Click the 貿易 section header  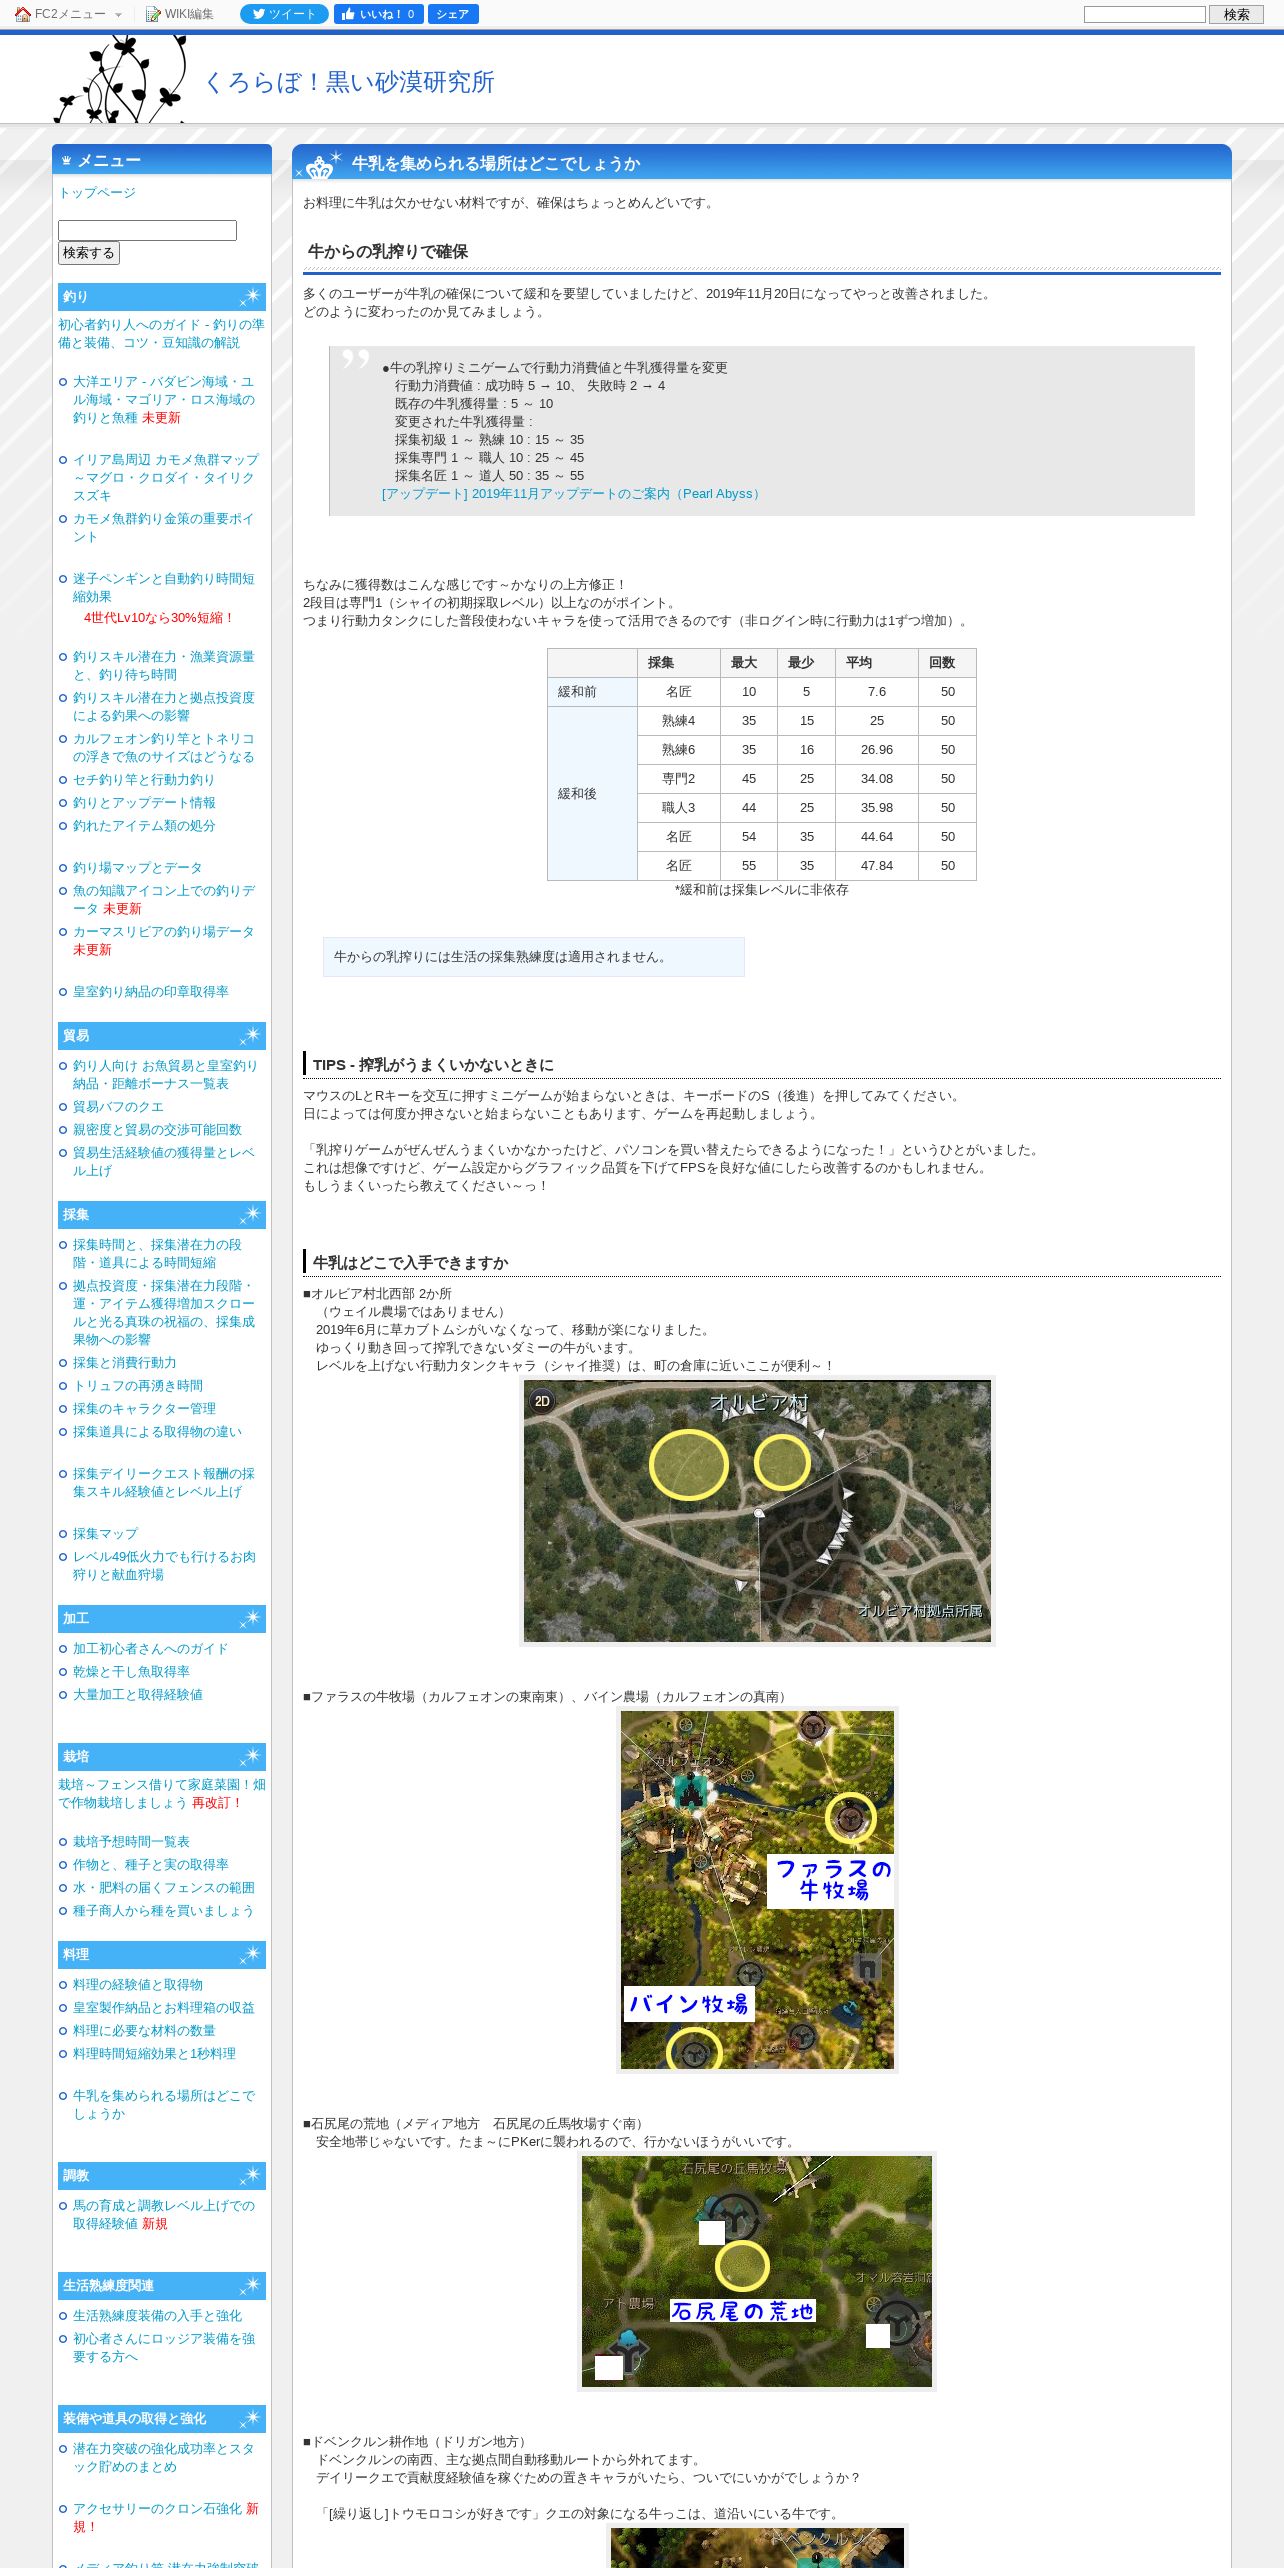click(162, 1035)
